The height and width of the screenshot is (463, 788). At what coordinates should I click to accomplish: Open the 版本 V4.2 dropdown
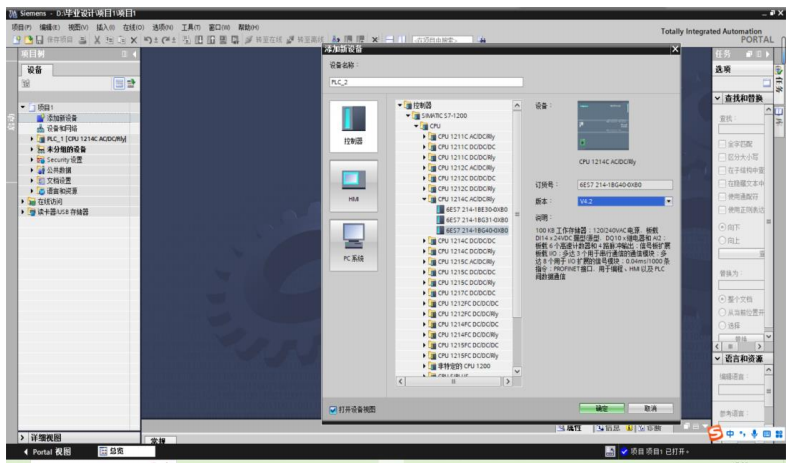coord(668,201)
